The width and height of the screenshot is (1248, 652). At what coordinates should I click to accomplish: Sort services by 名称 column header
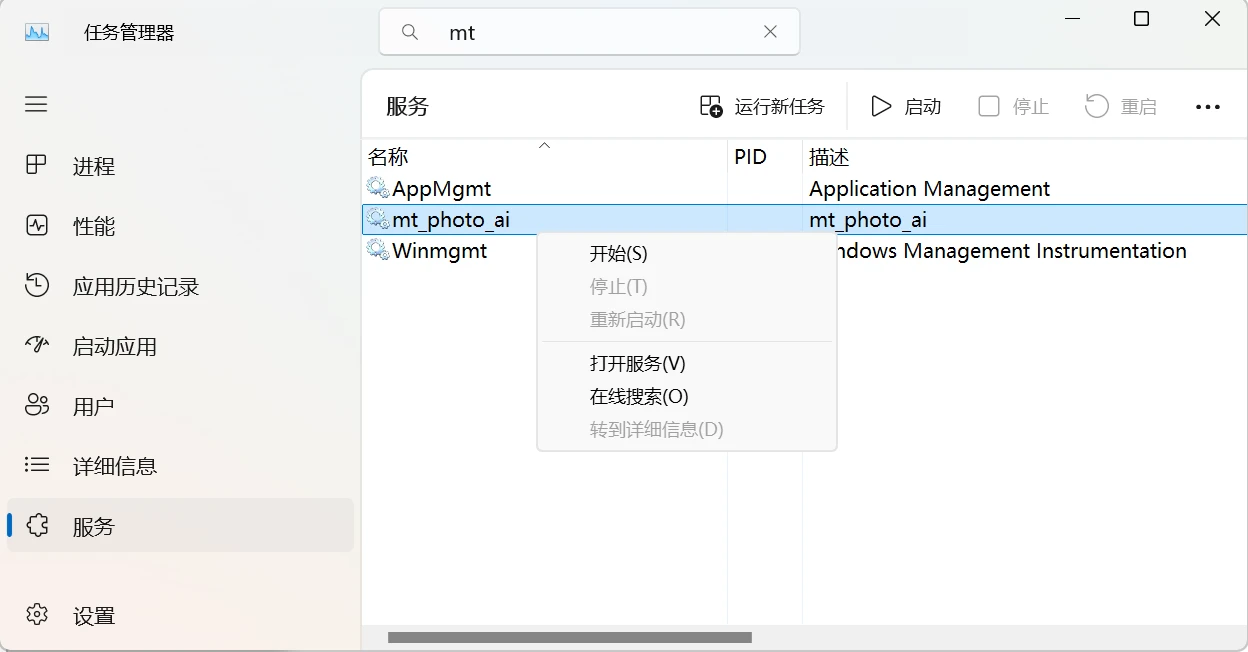pyautogui.click(x=388, y=157)
